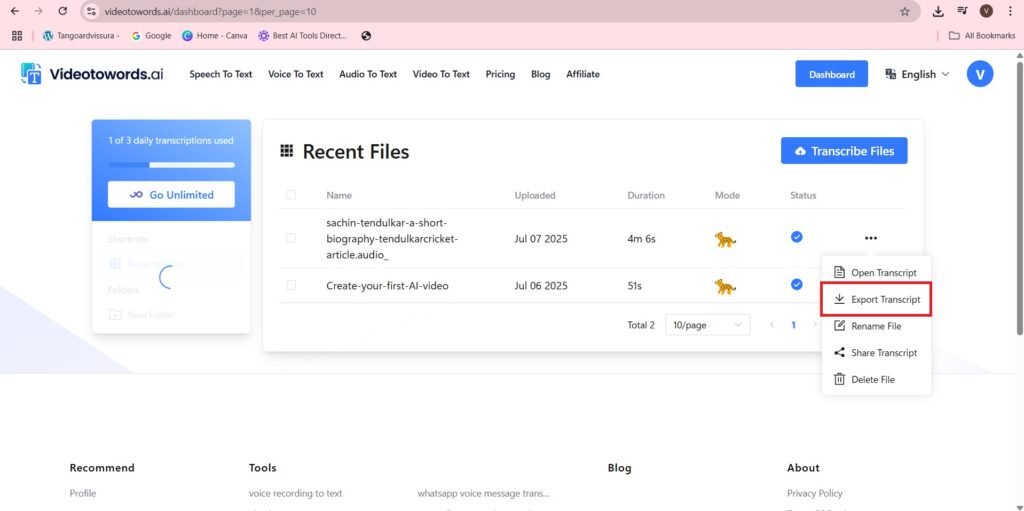Select Delete File from menu
The image size is (1024, 511).
(876, 380)
